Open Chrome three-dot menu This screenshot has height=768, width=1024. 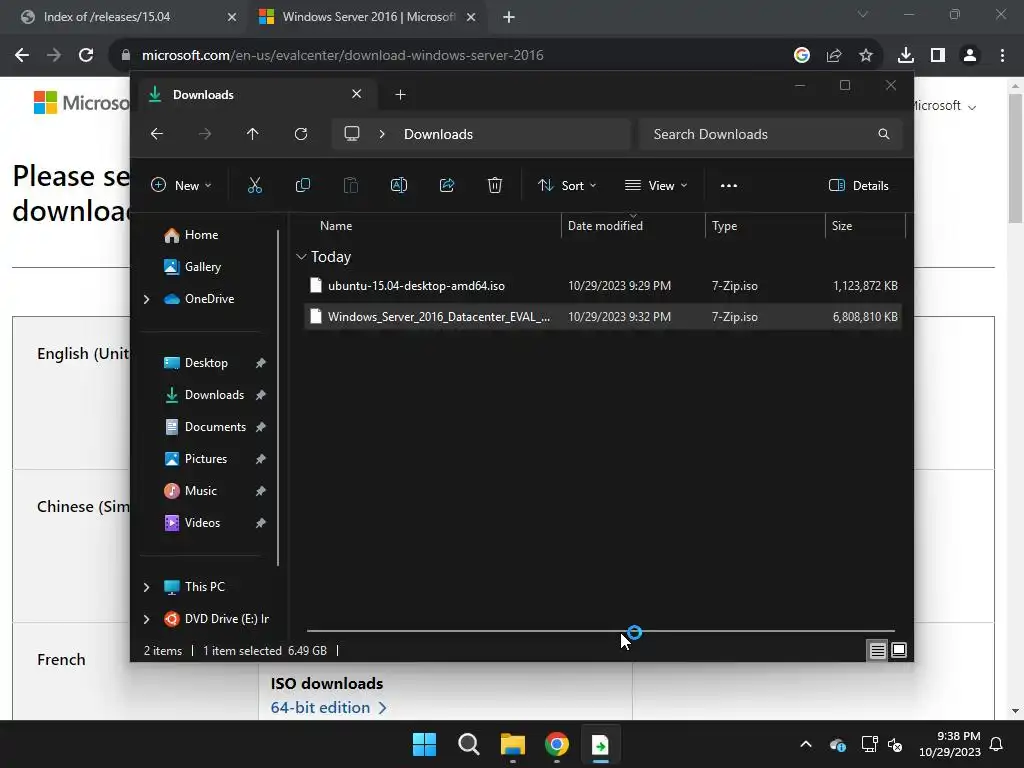click(x=1002, y=56)
